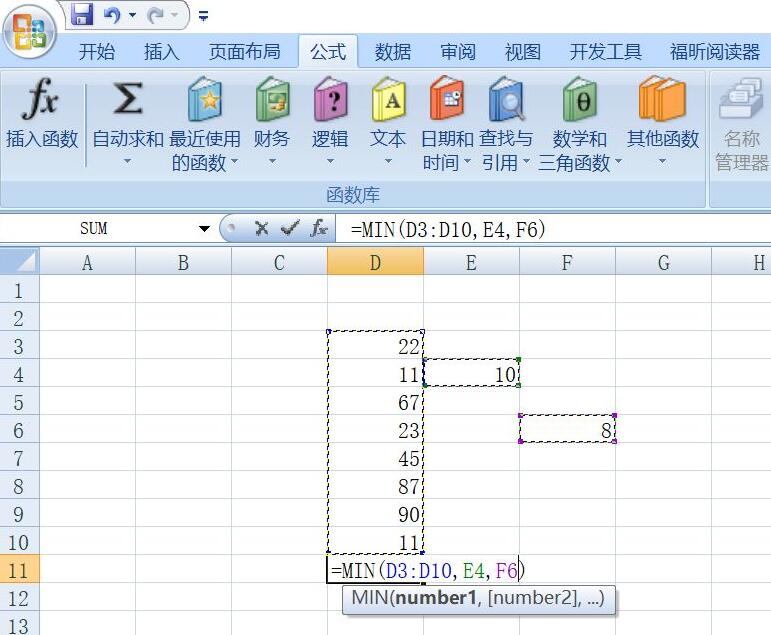This screenshot has width=771, height=635.
Task: Select row 11 header
Action: pyautogui.click(x=19, y=570)
